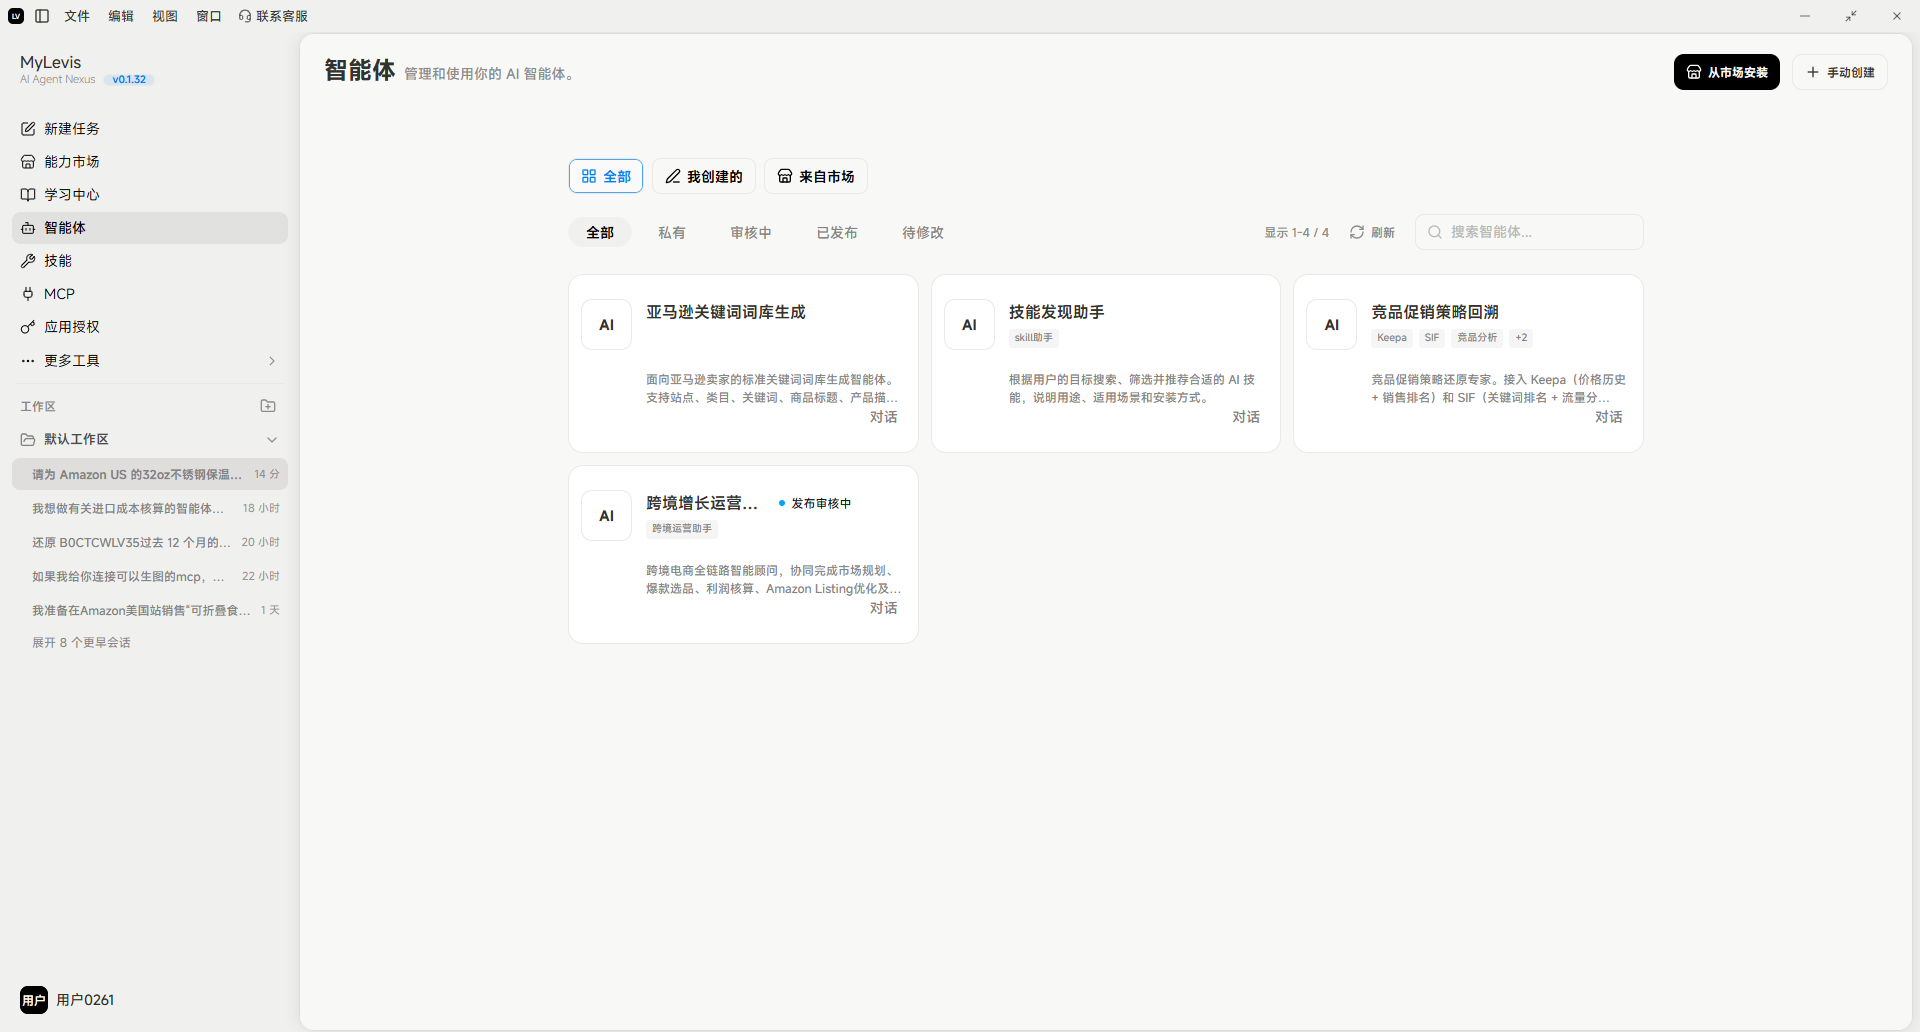Focus the 搜索智能体 search field
This screenshot has width=1920, height=1032.
1529,232
